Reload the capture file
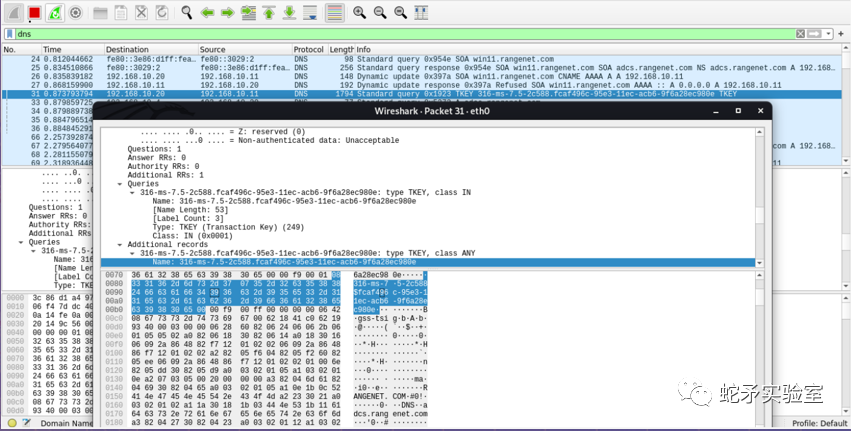The height and width of the screenshot is (431, 851). click(162, 12)
